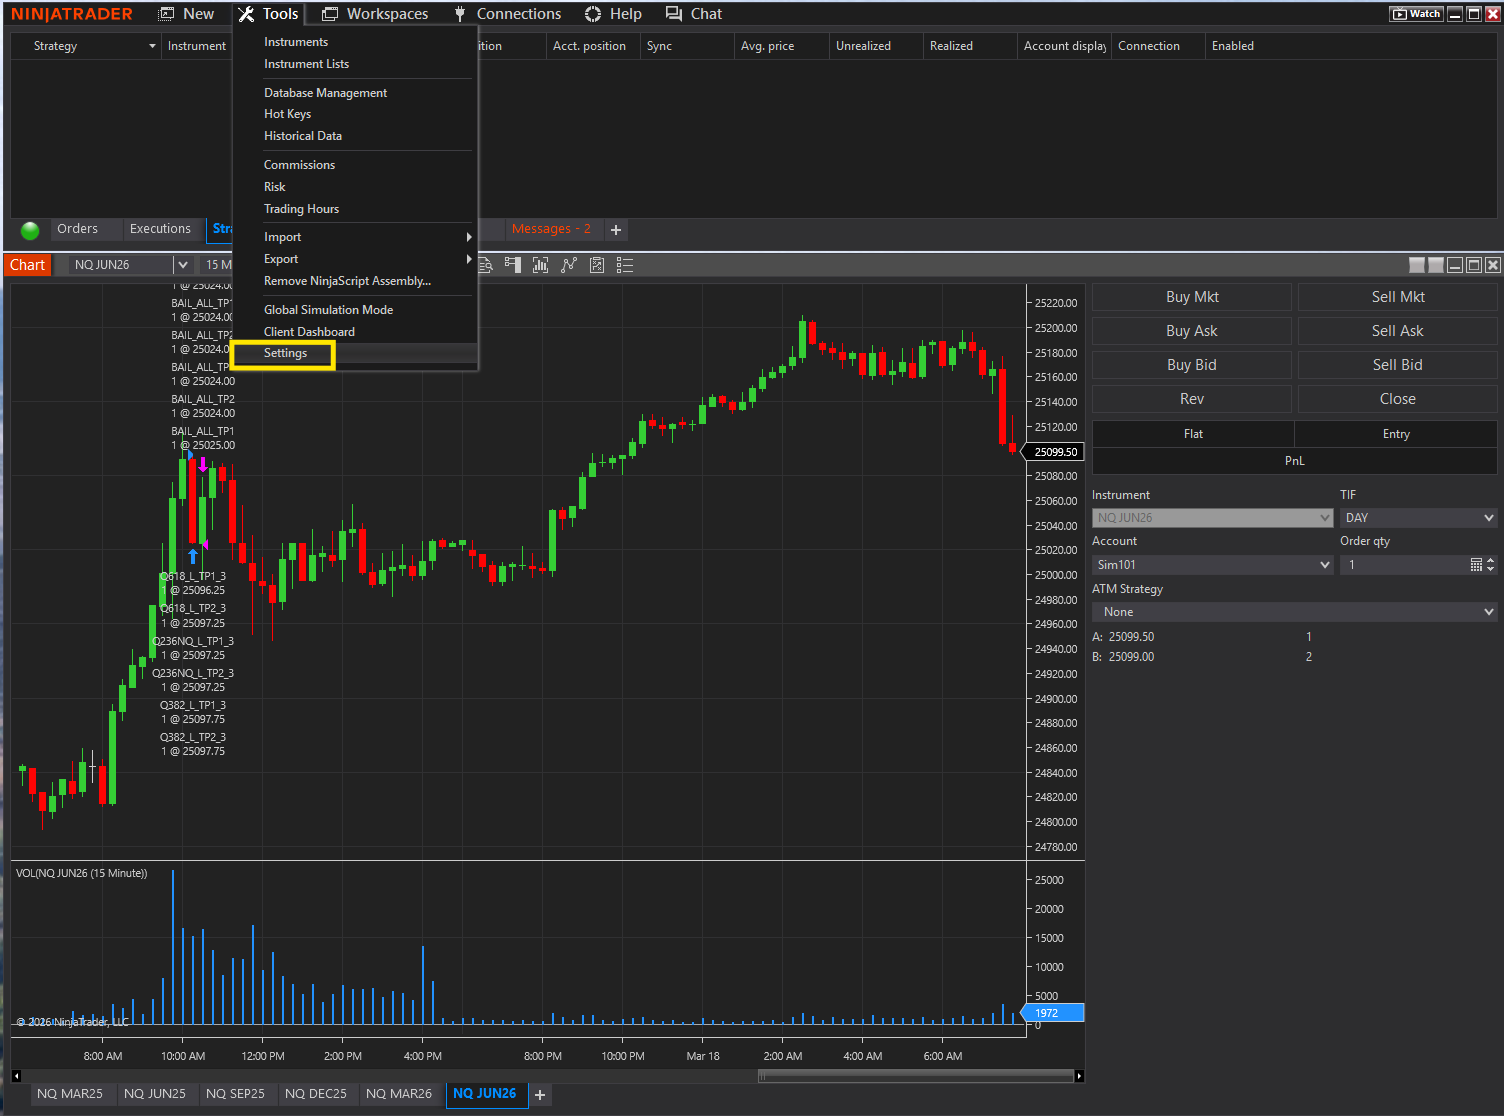
Task: Click the Buy Mkt button
Action: click(1192, 296)
